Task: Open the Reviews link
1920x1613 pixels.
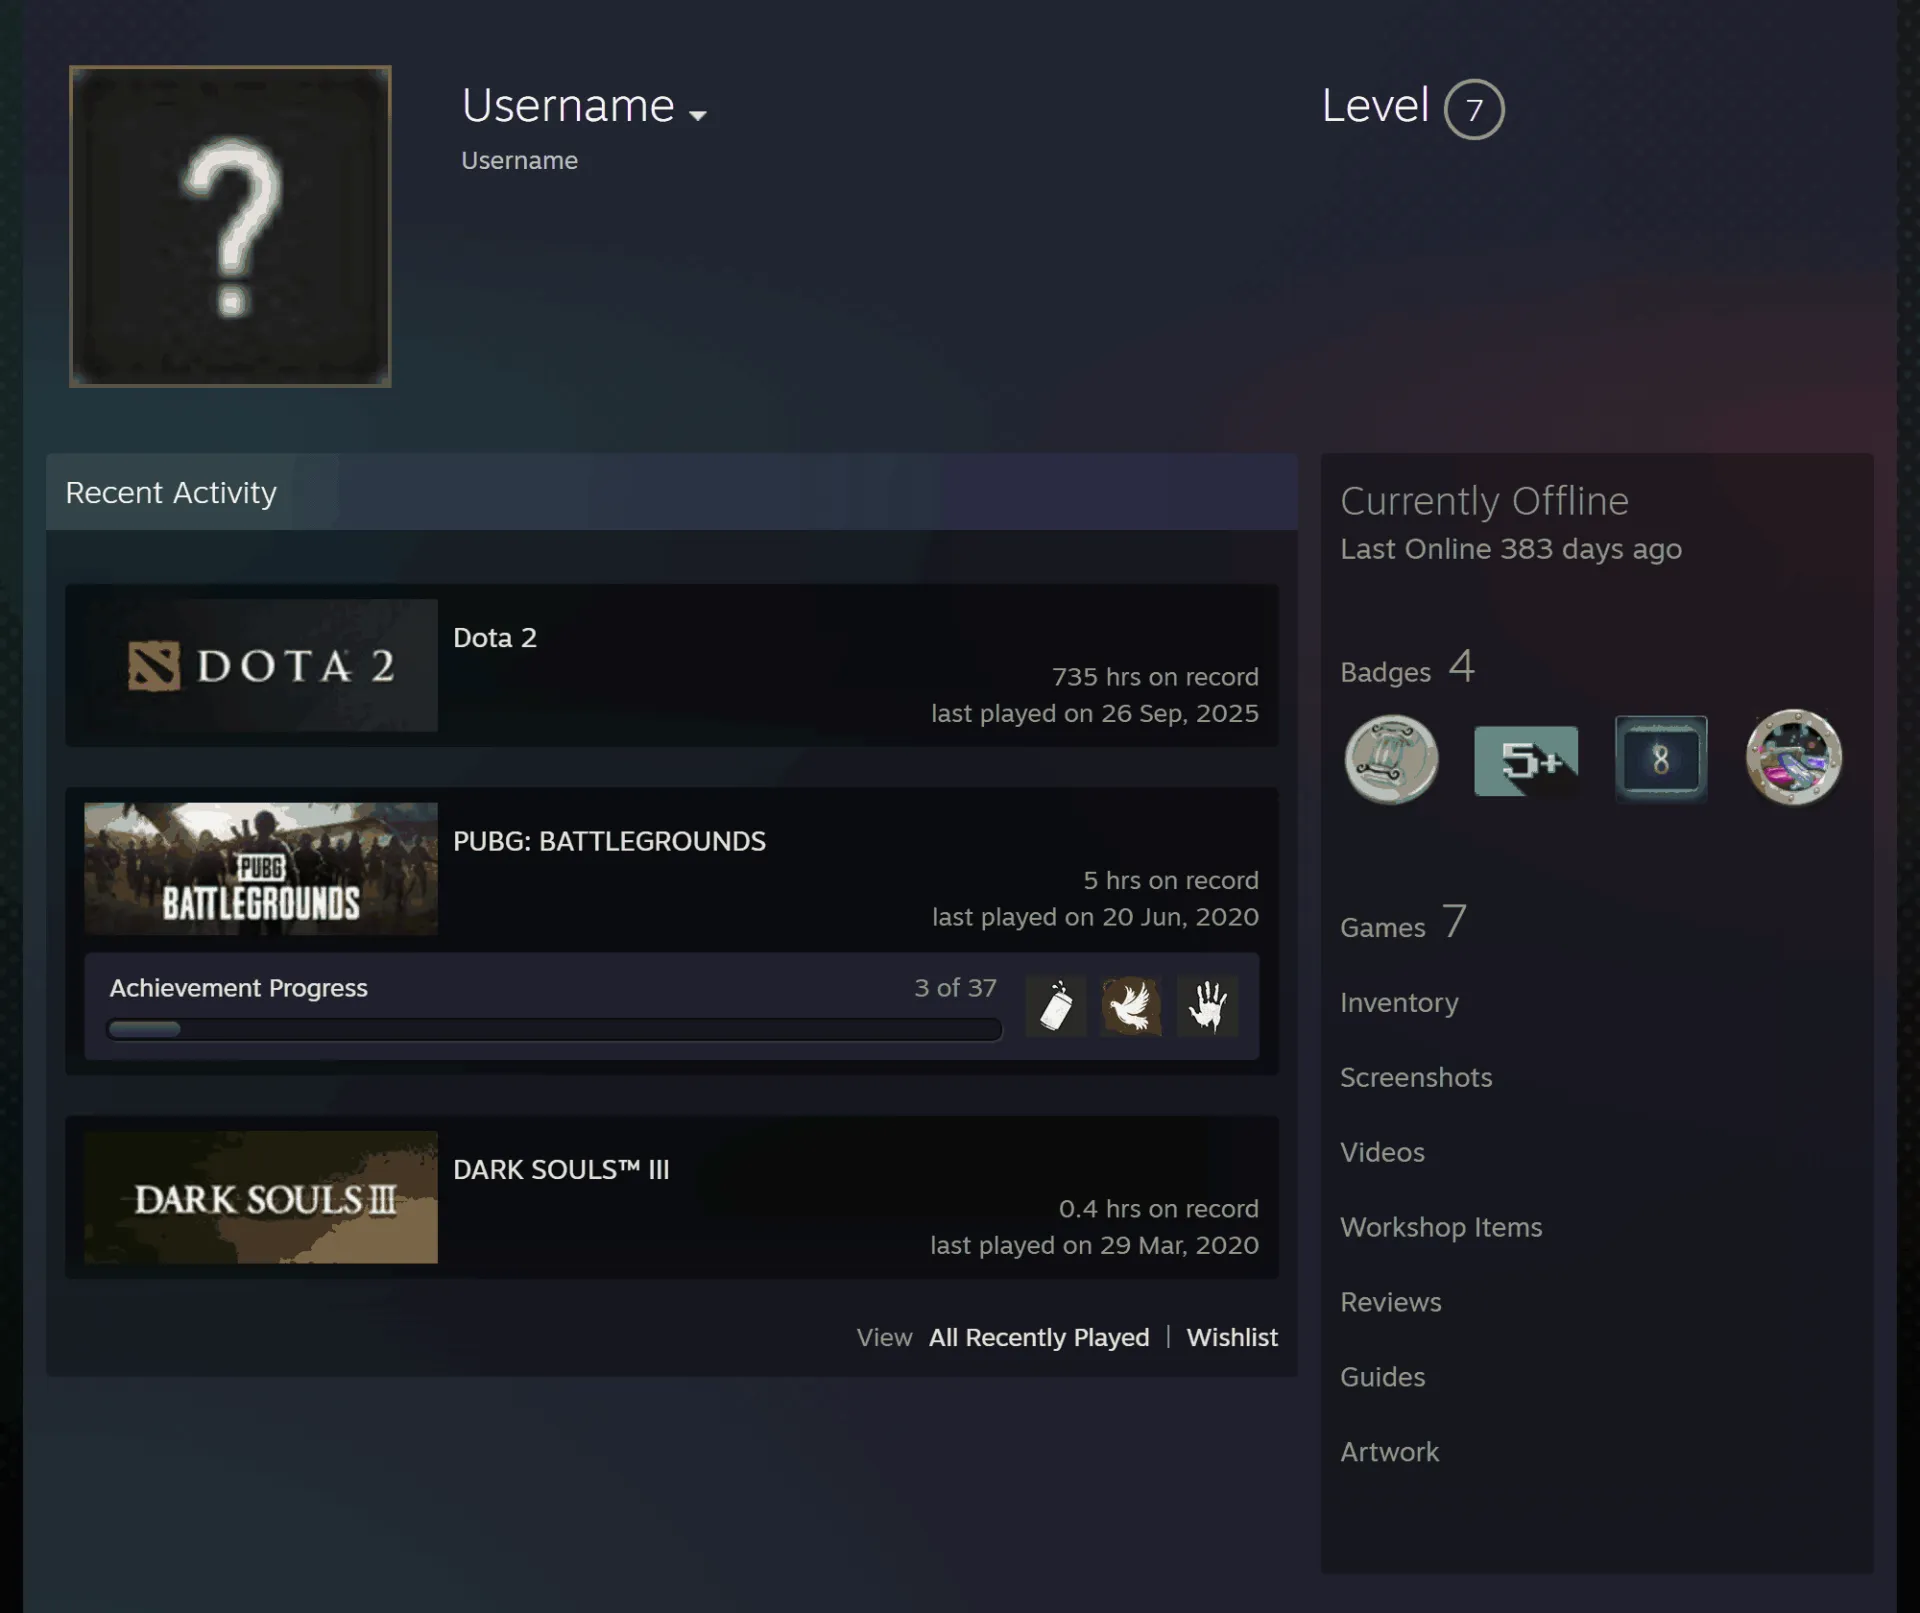Action: point(1391,1303)
